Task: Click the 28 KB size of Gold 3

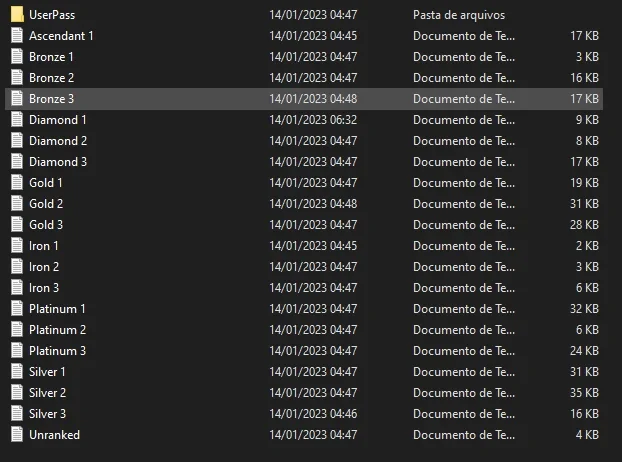Action: (584, 225)
